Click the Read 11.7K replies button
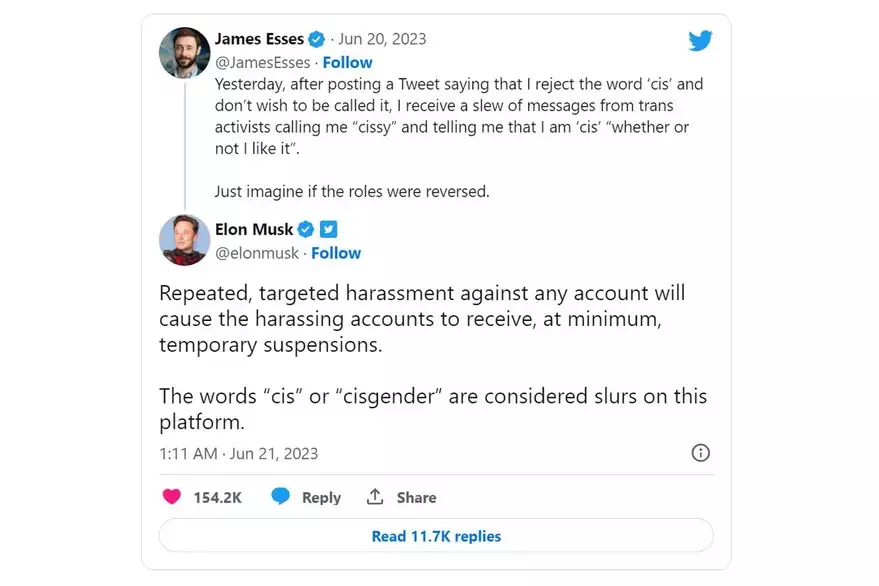Image resolution: width=879 pixels, height=586 pixels. (436, 536)
